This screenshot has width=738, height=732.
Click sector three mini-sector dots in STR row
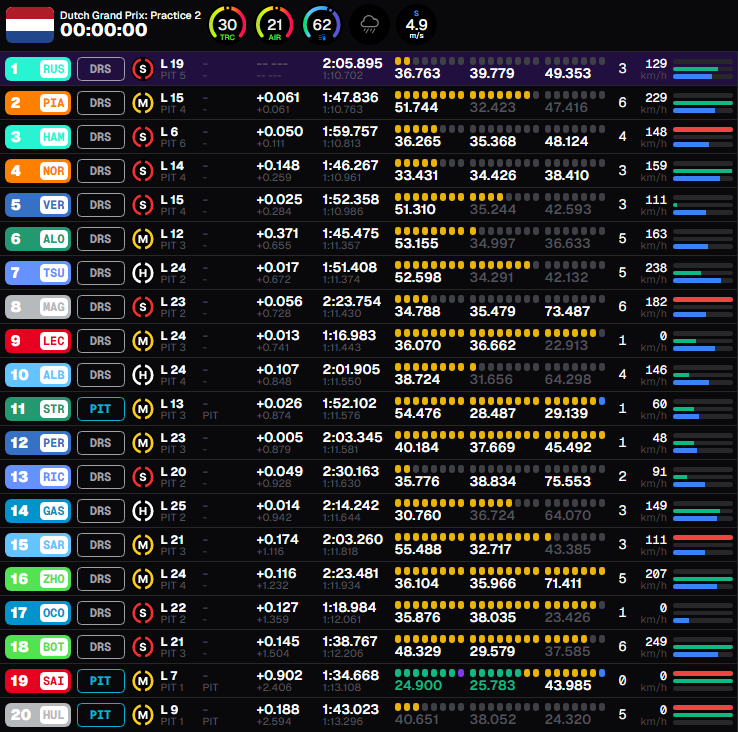(x=575, y=401)
